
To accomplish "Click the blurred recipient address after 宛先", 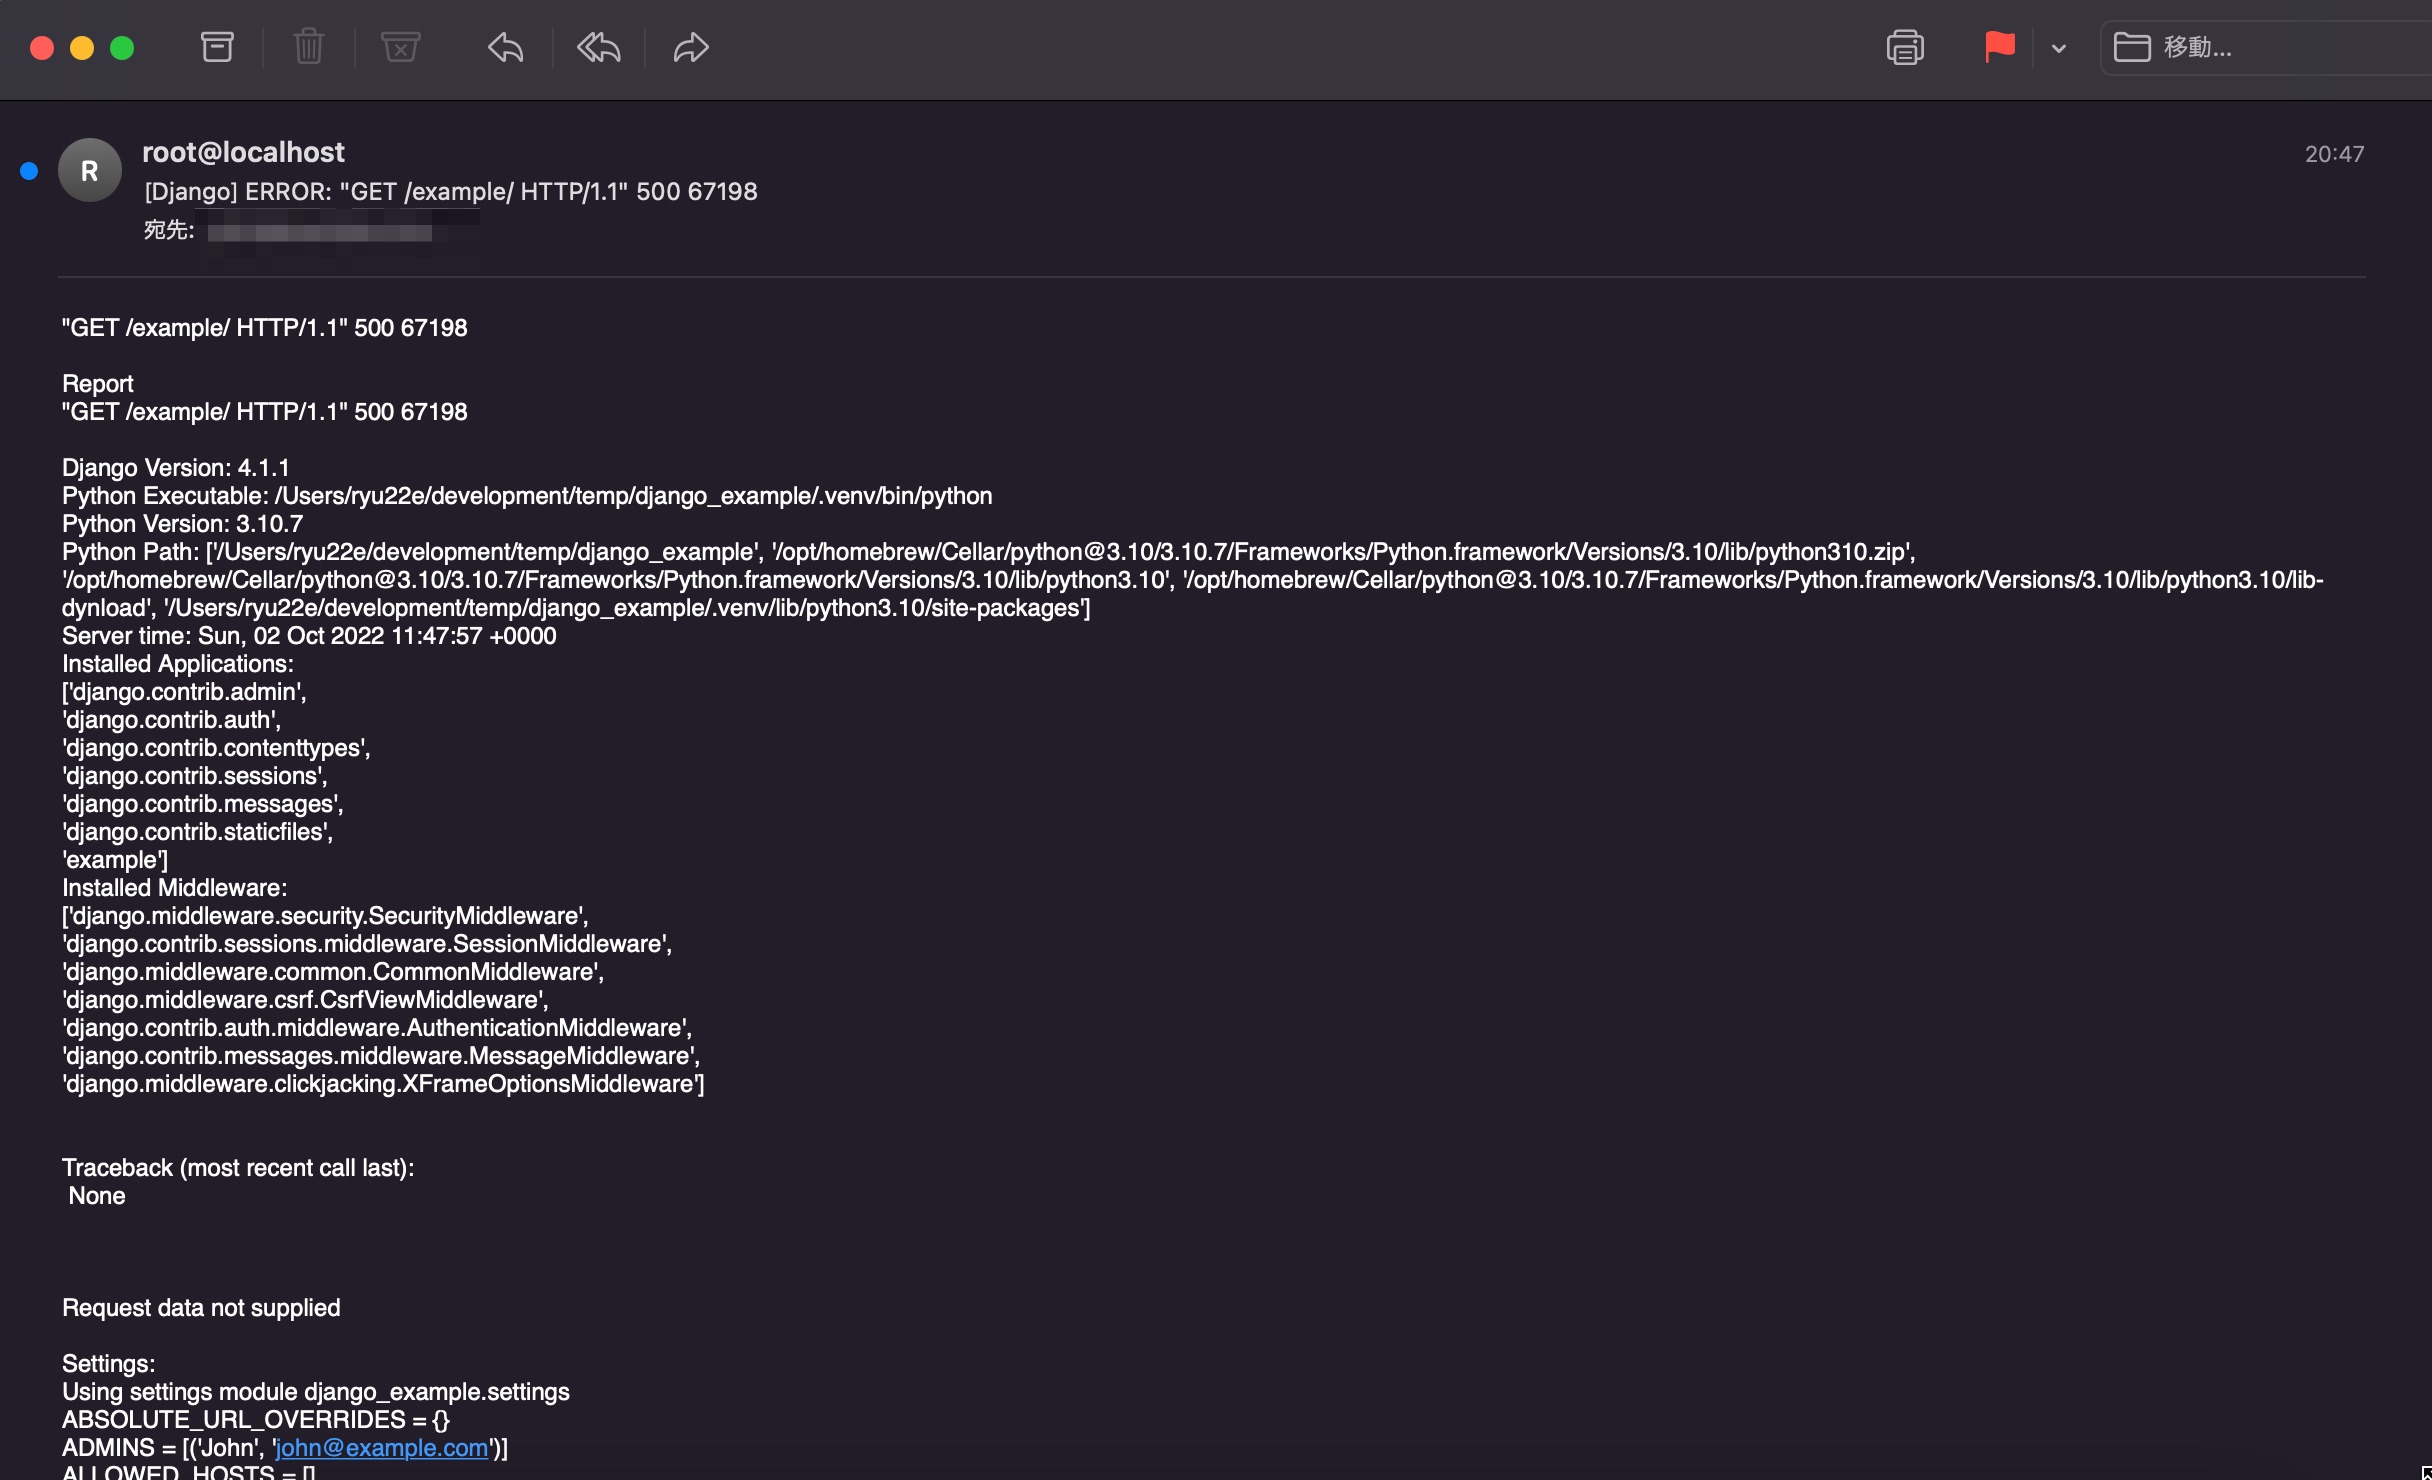I will [320, 232].
